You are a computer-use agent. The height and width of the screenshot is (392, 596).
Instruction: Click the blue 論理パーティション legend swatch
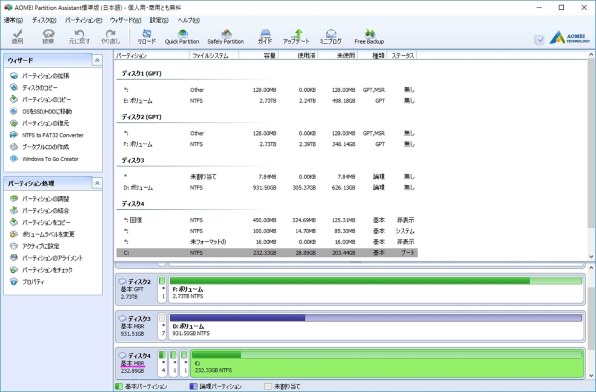(193, 386)
